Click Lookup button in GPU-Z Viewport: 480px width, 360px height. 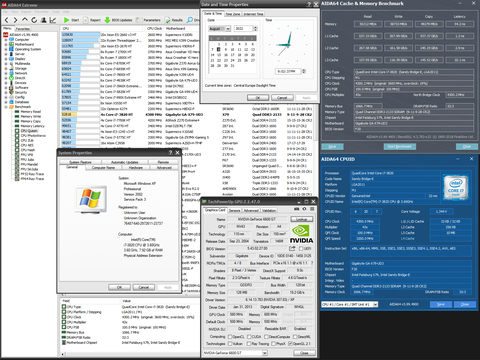302,219
